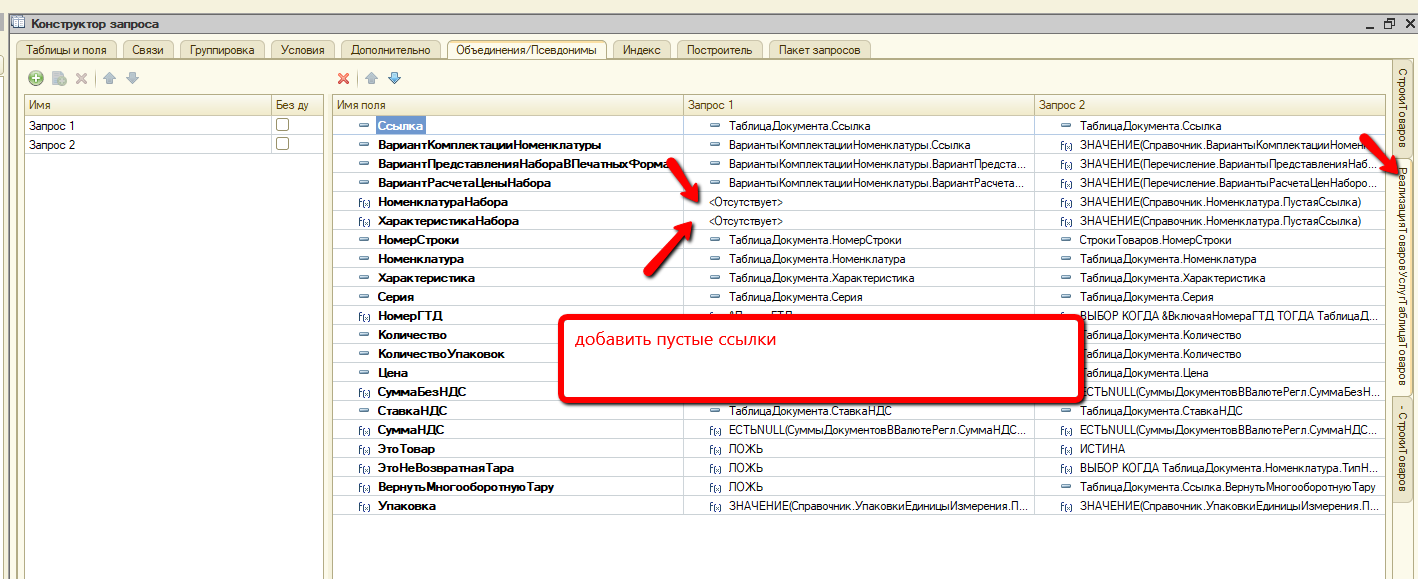This screenshot has height=579, width=1418.
Task: Select the Серия field name
Action: click(x=396, y=297)
